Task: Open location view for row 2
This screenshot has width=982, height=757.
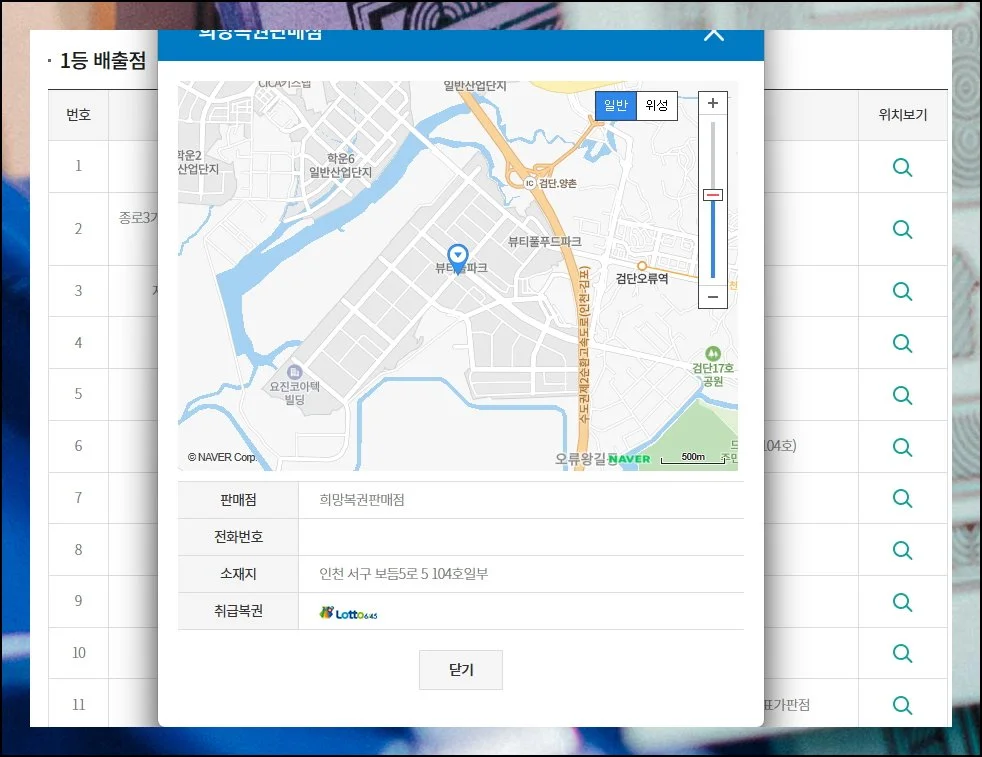Action: click(x=902, y=229)
